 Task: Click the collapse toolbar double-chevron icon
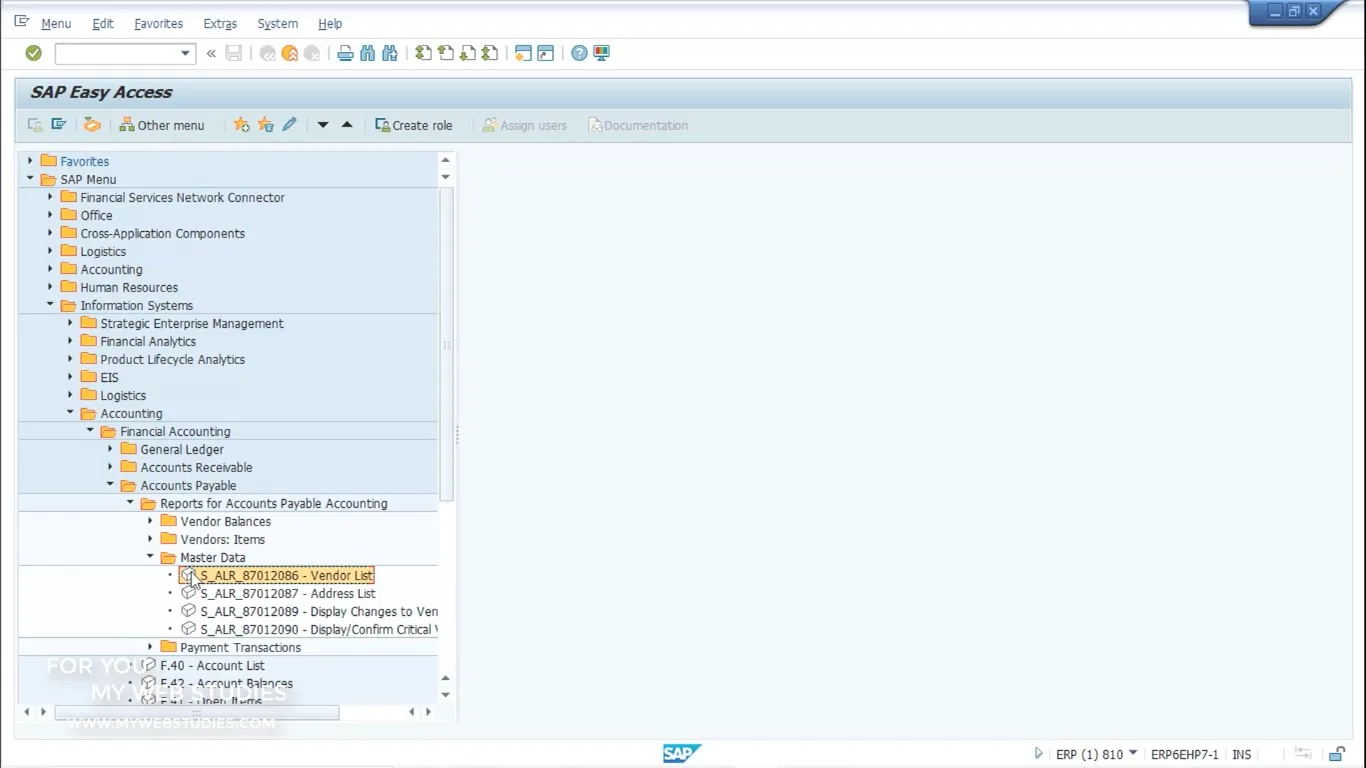click(x=211, y=53)
